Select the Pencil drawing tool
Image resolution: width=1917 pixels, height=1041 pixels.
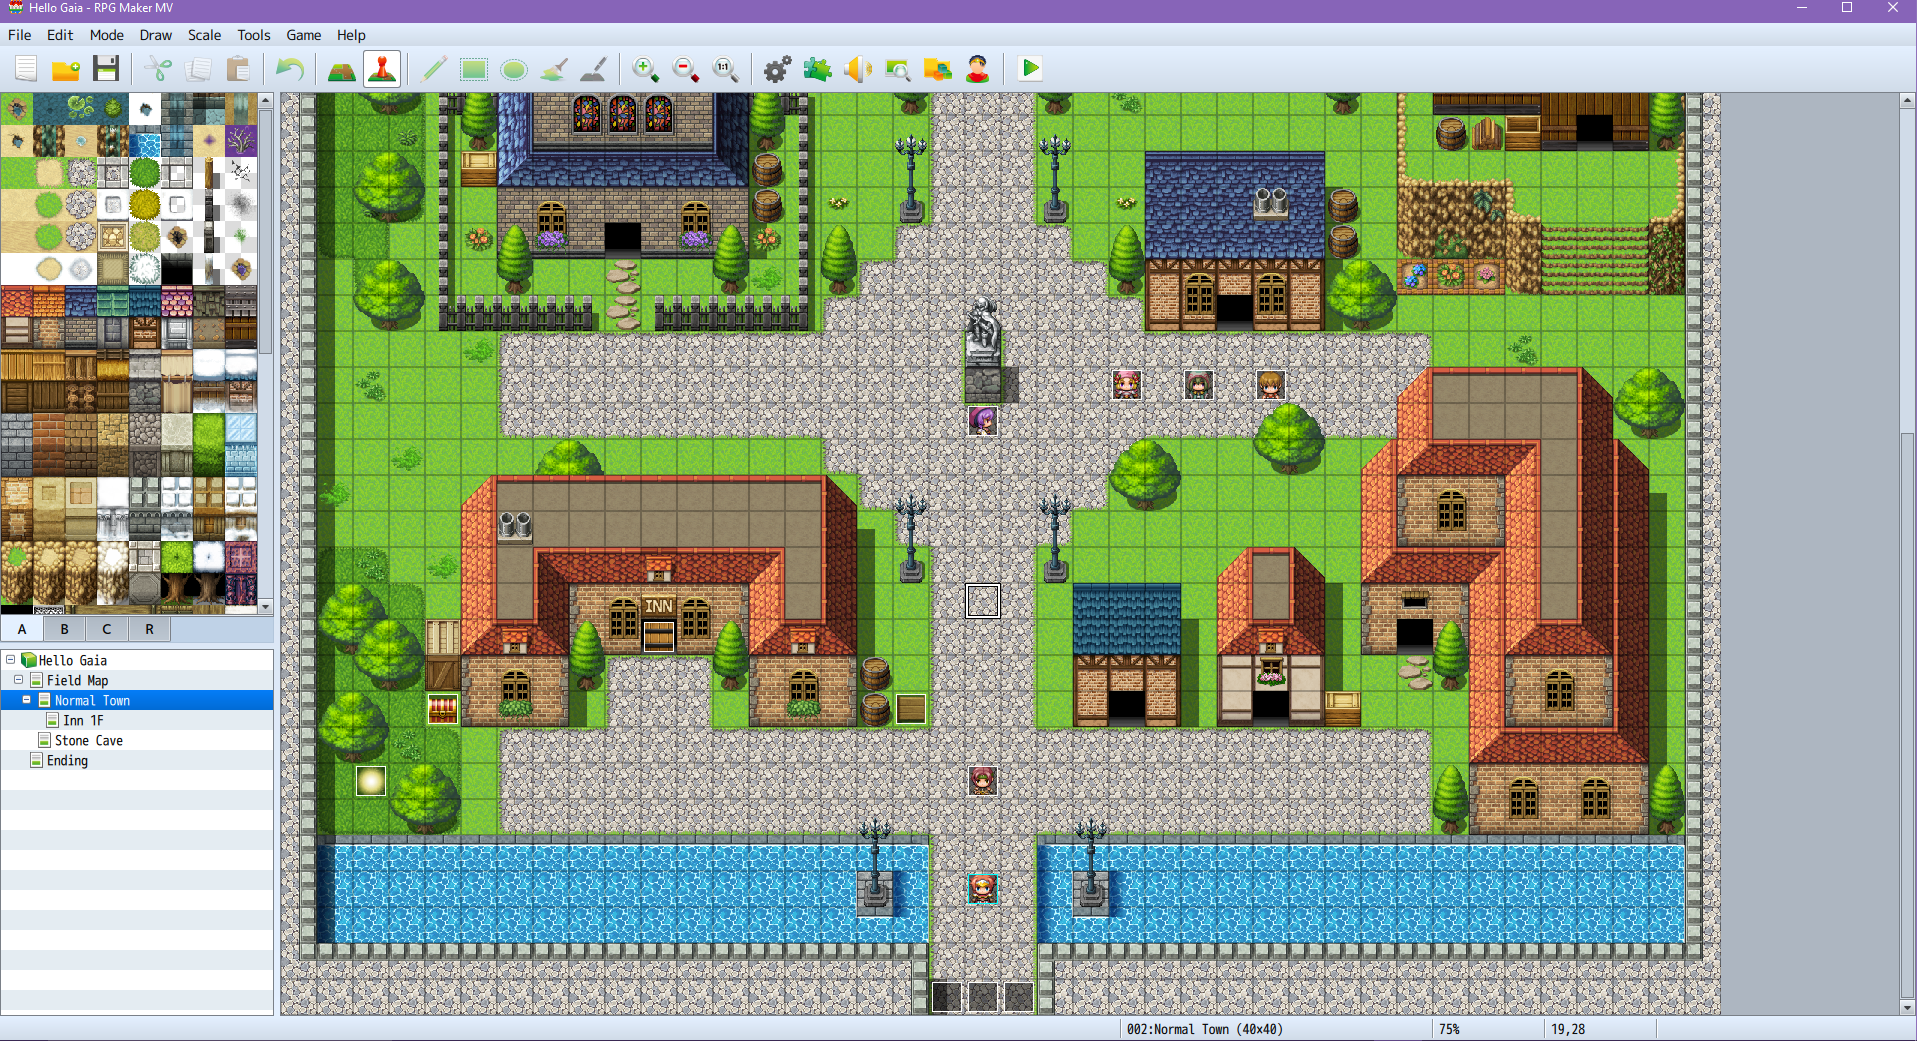(x=434, y=69)
